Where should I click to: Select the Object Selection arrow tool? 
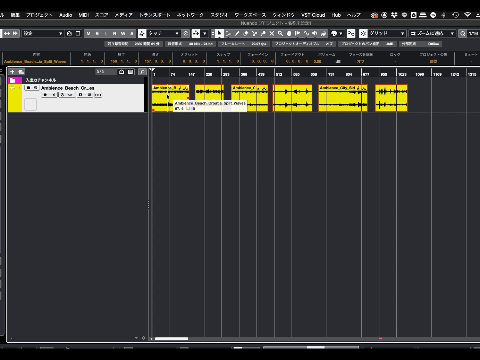pos(219,33)
